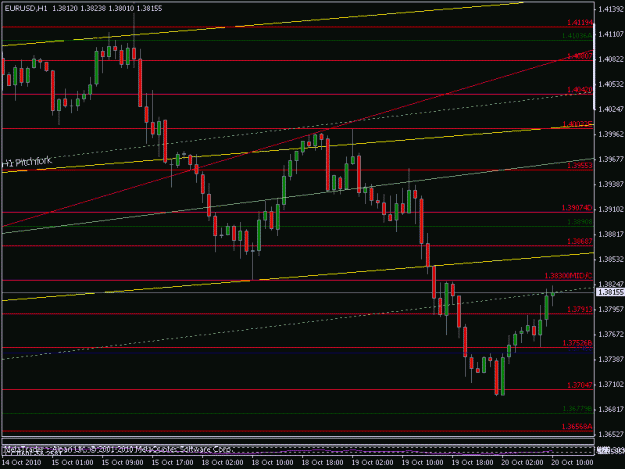Viewport: 625px width, 469px height.
Task: Click 1.39962 on the price axis
Action: coord(611,134)
